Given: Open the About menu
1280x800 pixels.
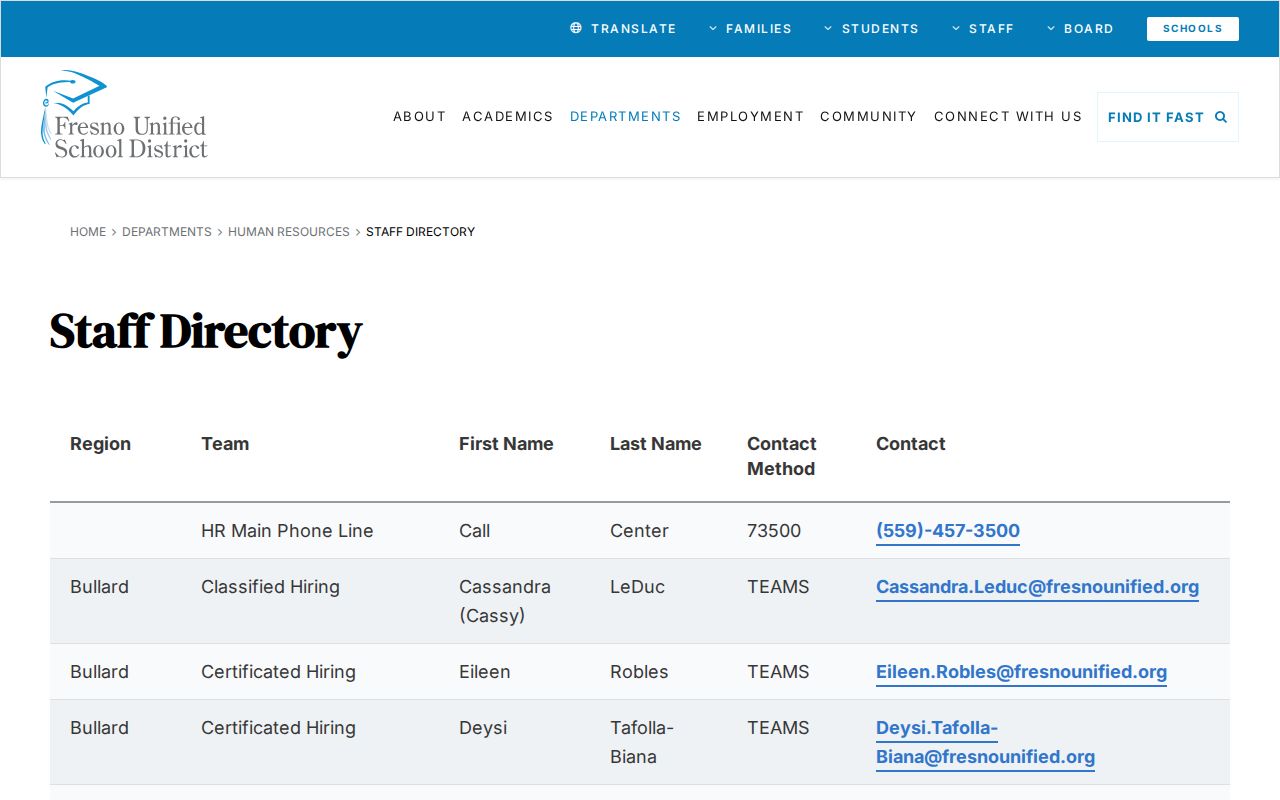Looking at the screenshot, I should [419, 117].
